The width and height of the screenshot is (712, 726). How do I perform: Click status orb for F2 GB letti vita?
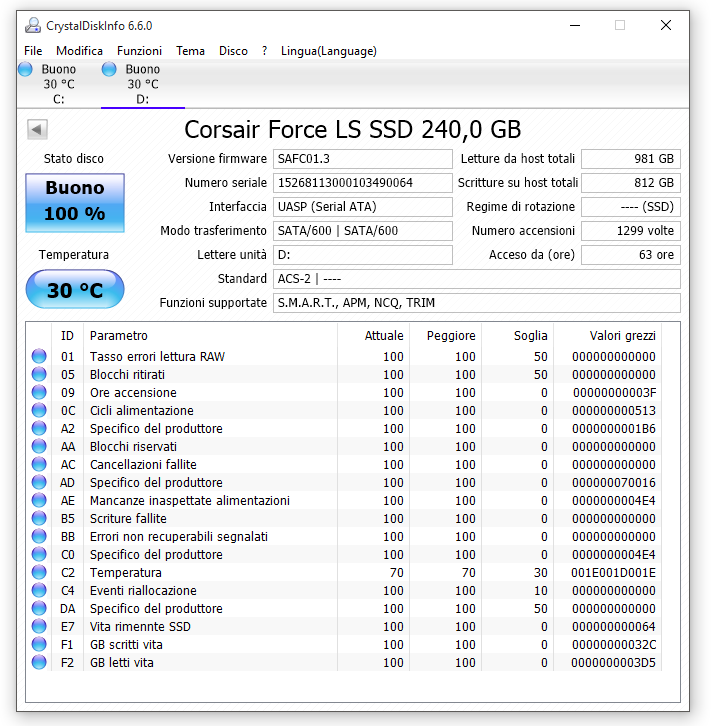coord(39,662)
